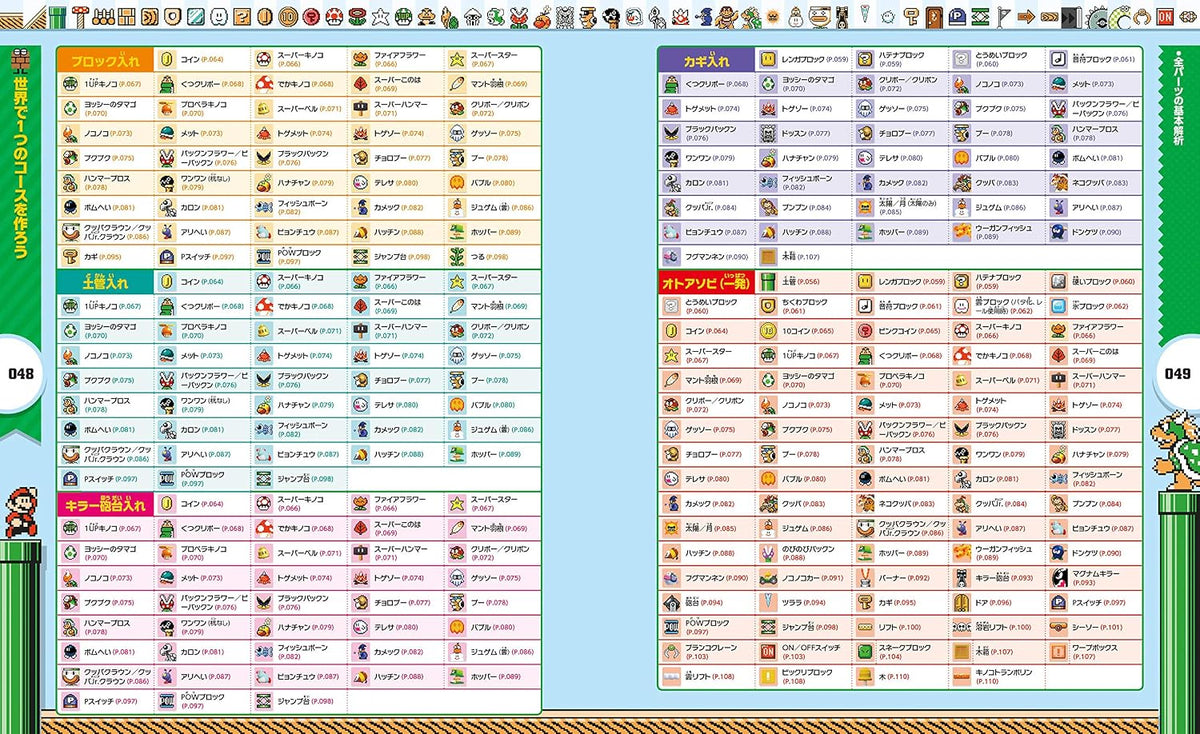Select the side title 世界で1つのコースを作ろう
1200x734 pixels.
[x=22, y=166]
